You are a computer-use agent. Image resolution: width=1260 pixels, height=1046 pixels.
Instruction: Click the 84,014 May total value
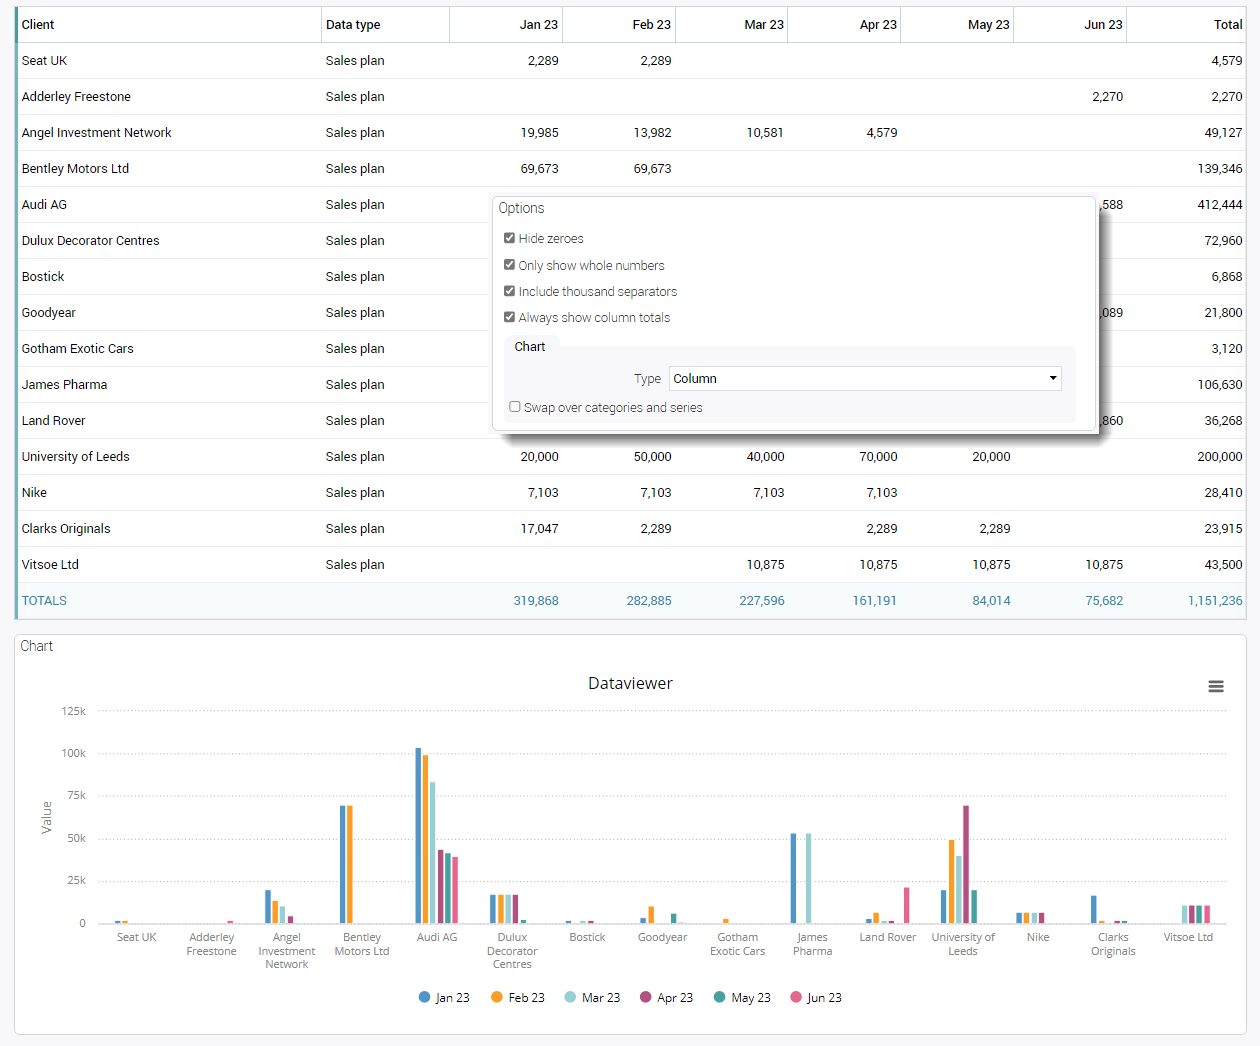(x=992, y=601)
